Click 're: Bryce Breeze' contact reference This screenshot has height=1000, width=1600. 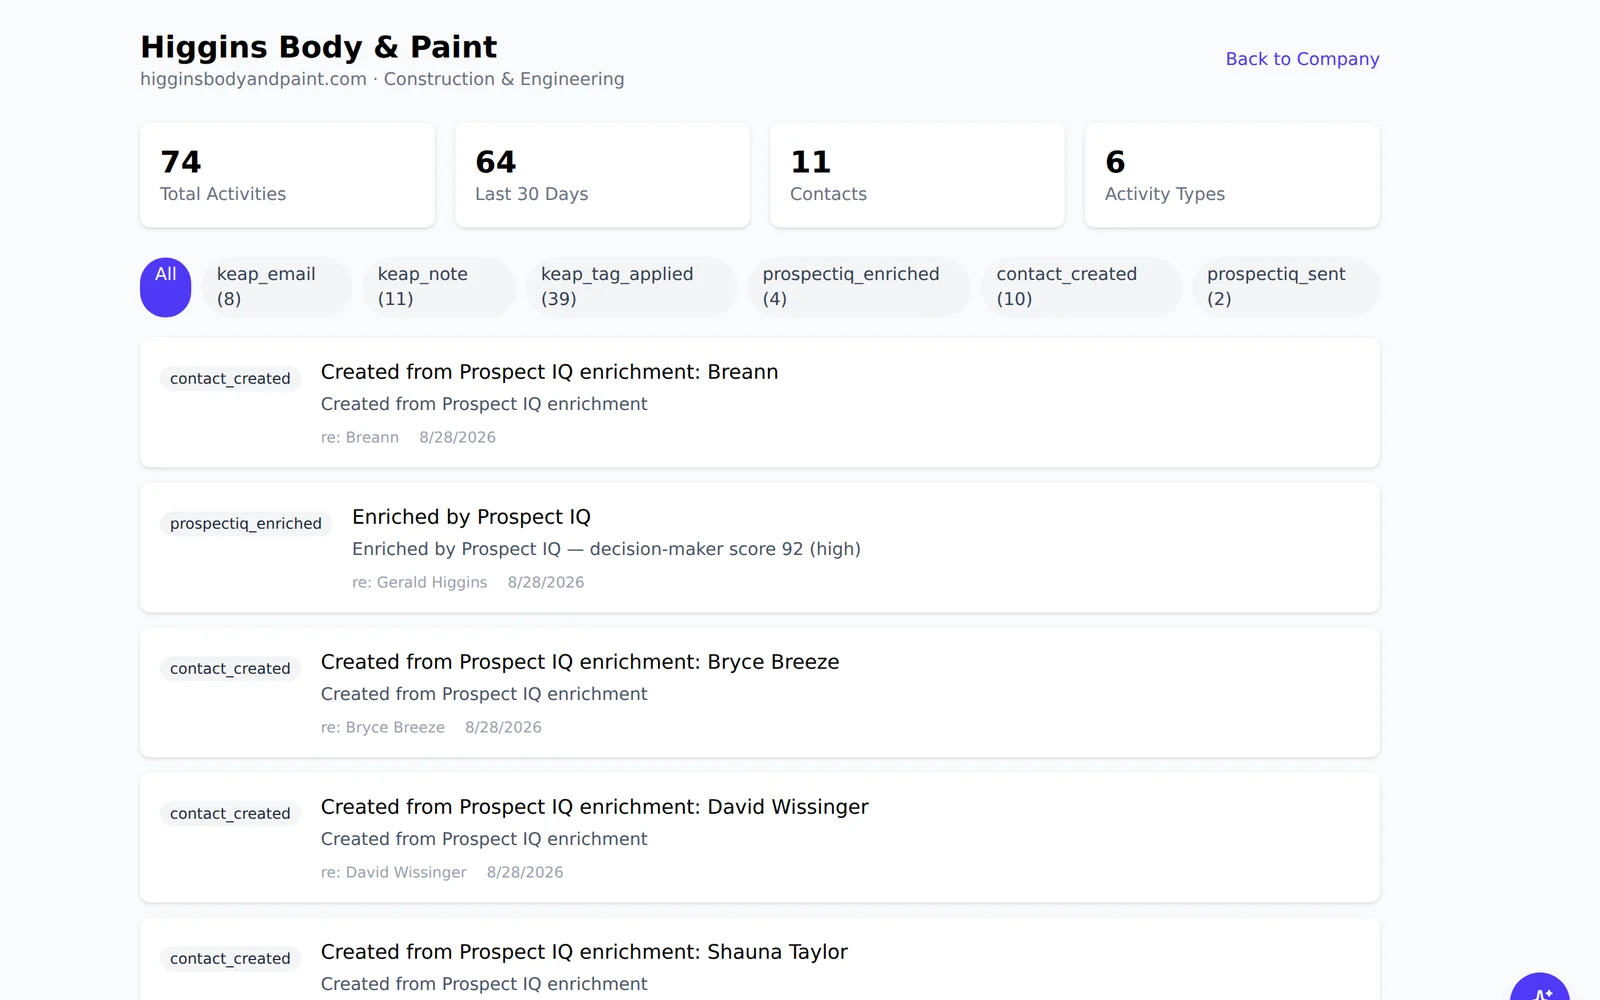(x=383, y=727)
